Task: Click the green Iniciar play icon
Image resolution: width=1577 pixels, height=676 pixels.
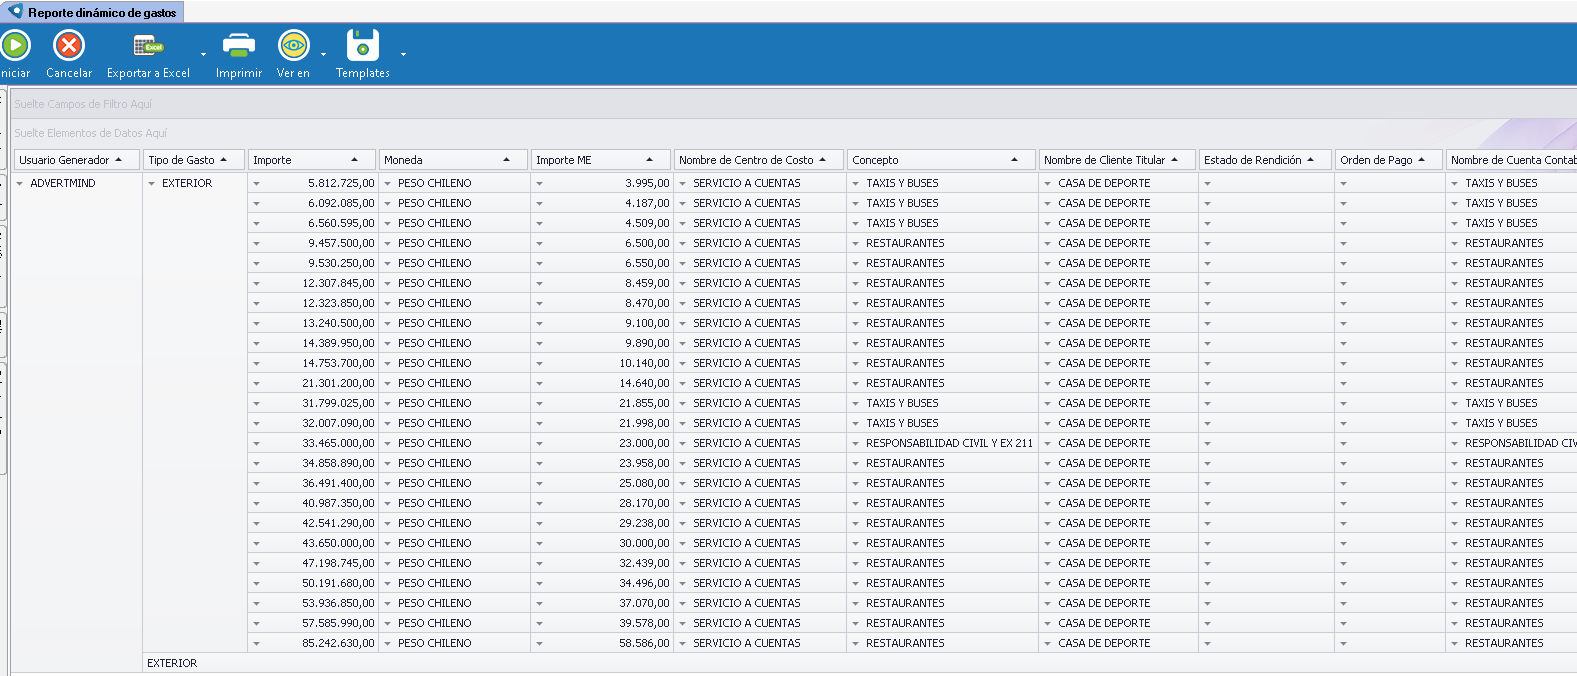Action: [x=15, y=46]
